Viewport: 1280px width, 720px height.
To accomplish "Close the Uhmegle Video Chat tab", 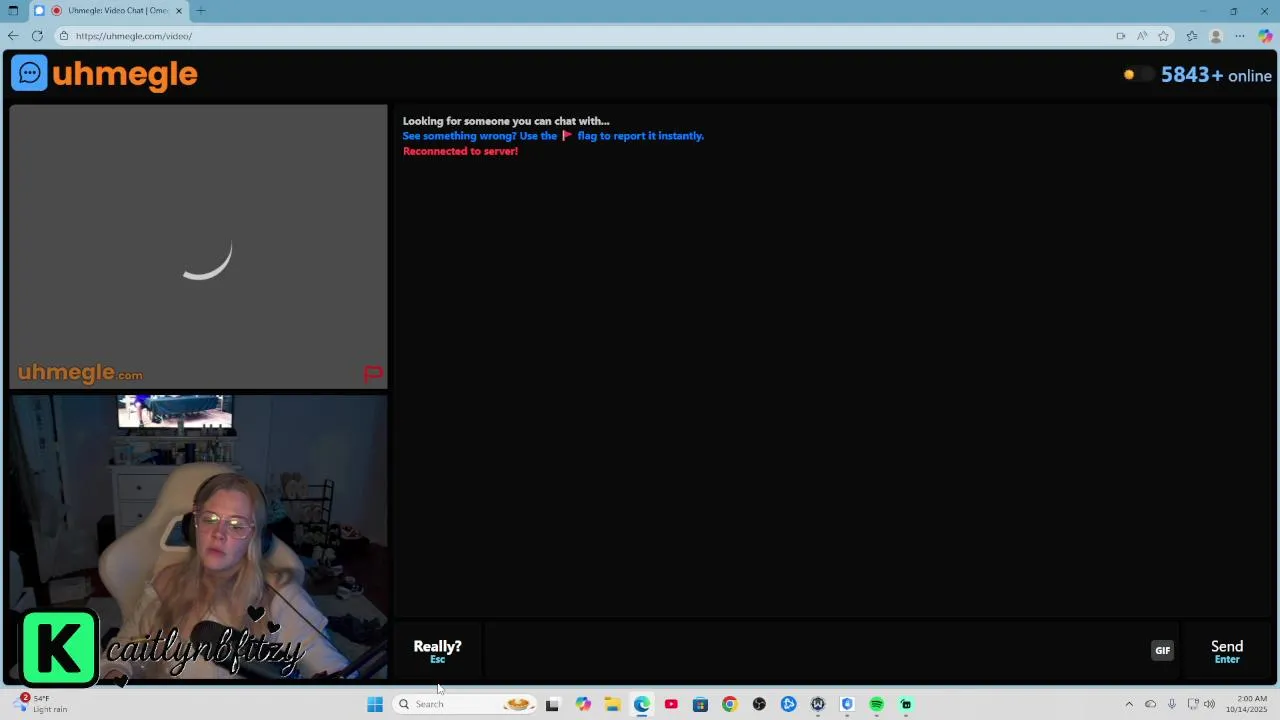I will pyautogui.click(x=179, y=11).
